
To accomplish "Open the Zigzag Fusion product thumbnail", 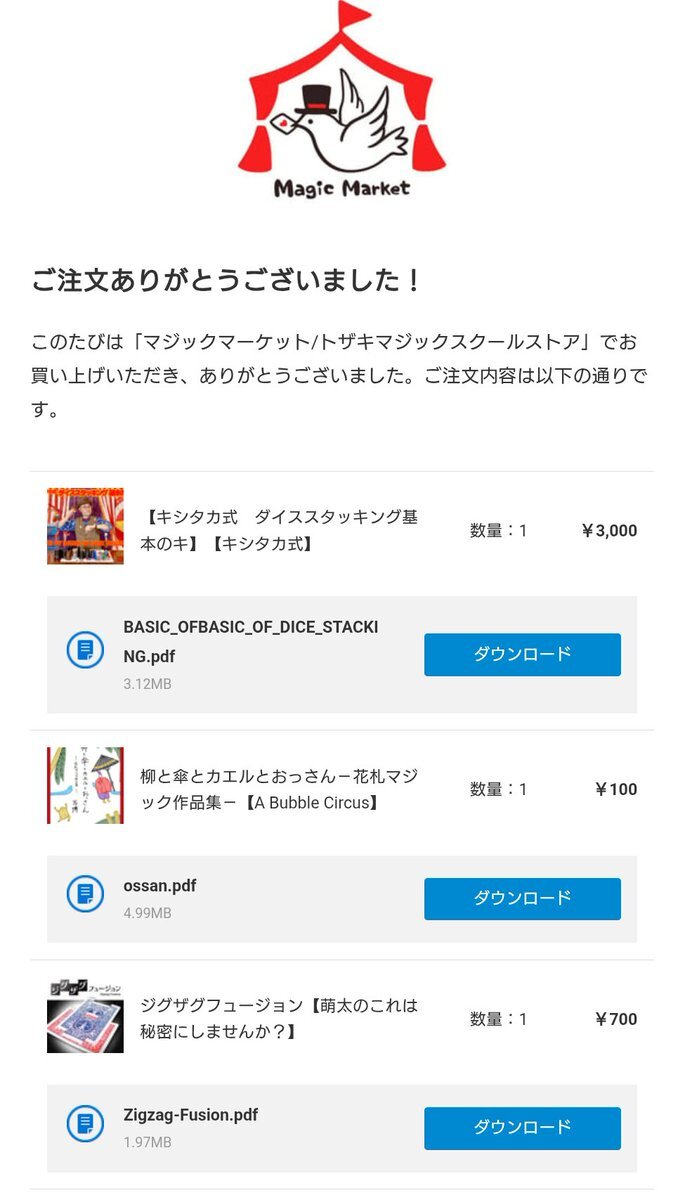I will click(x=85, y=1016).
